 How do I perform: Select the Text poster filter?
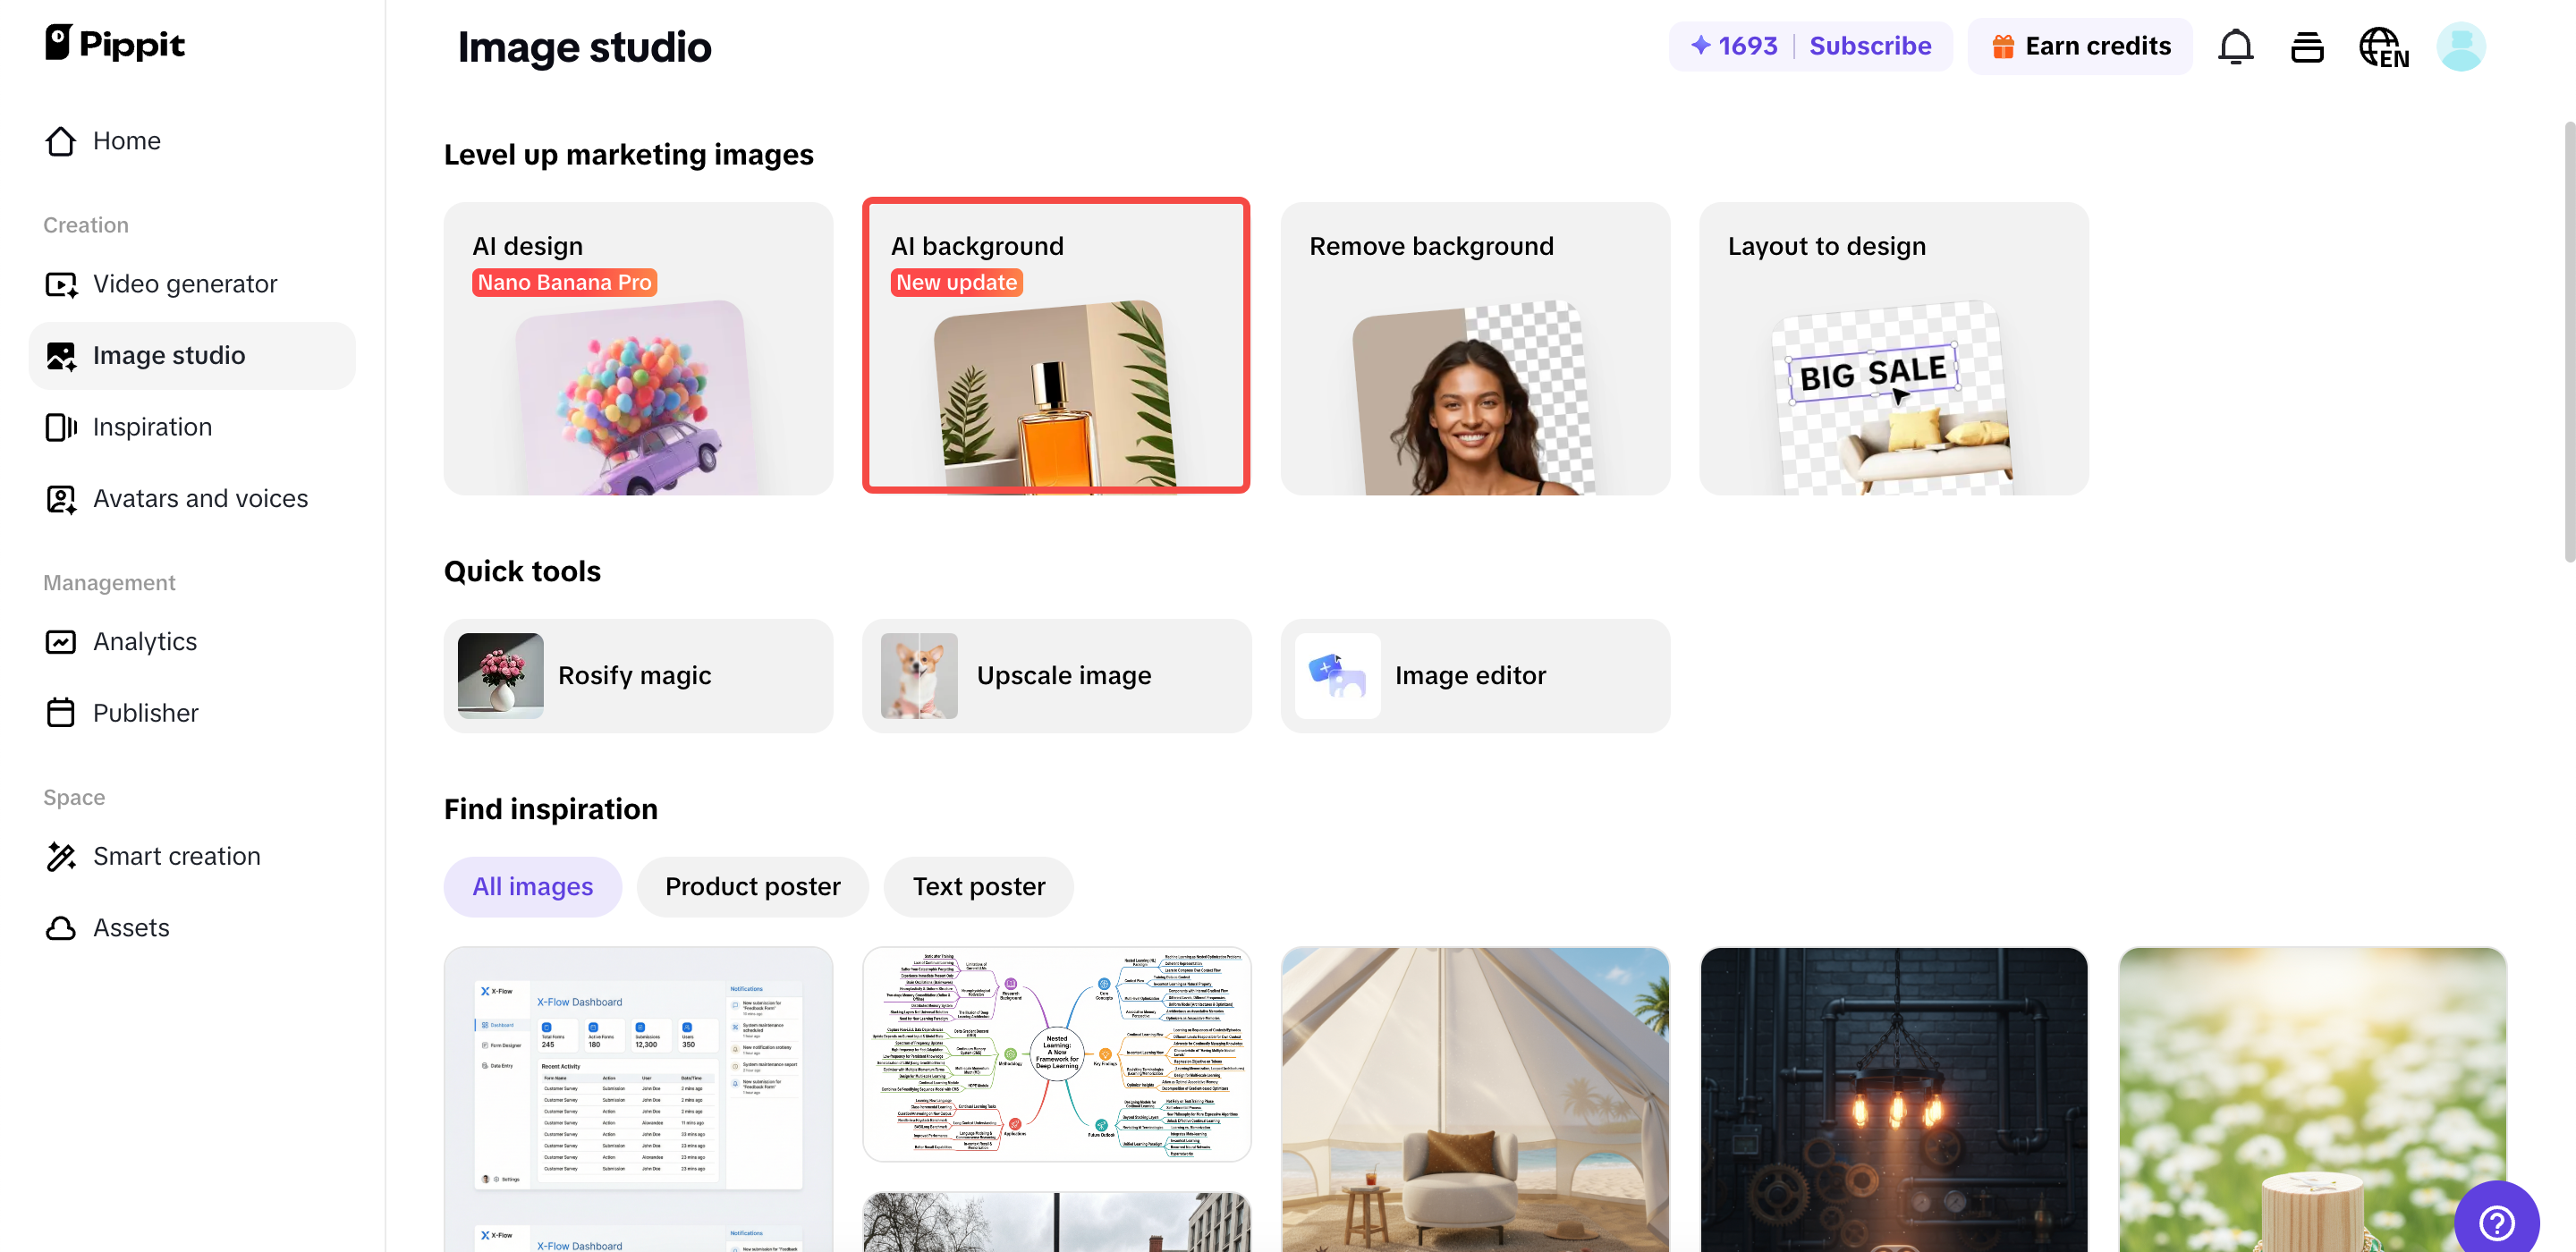[x=978, y=886]
